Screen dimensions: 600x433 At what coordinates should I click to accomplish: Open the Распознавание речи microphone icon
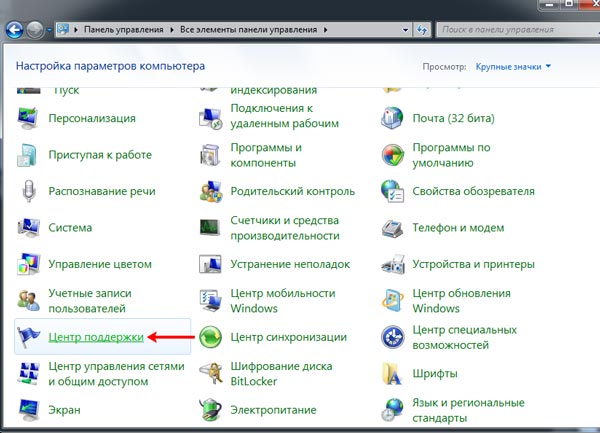[29, 191]
